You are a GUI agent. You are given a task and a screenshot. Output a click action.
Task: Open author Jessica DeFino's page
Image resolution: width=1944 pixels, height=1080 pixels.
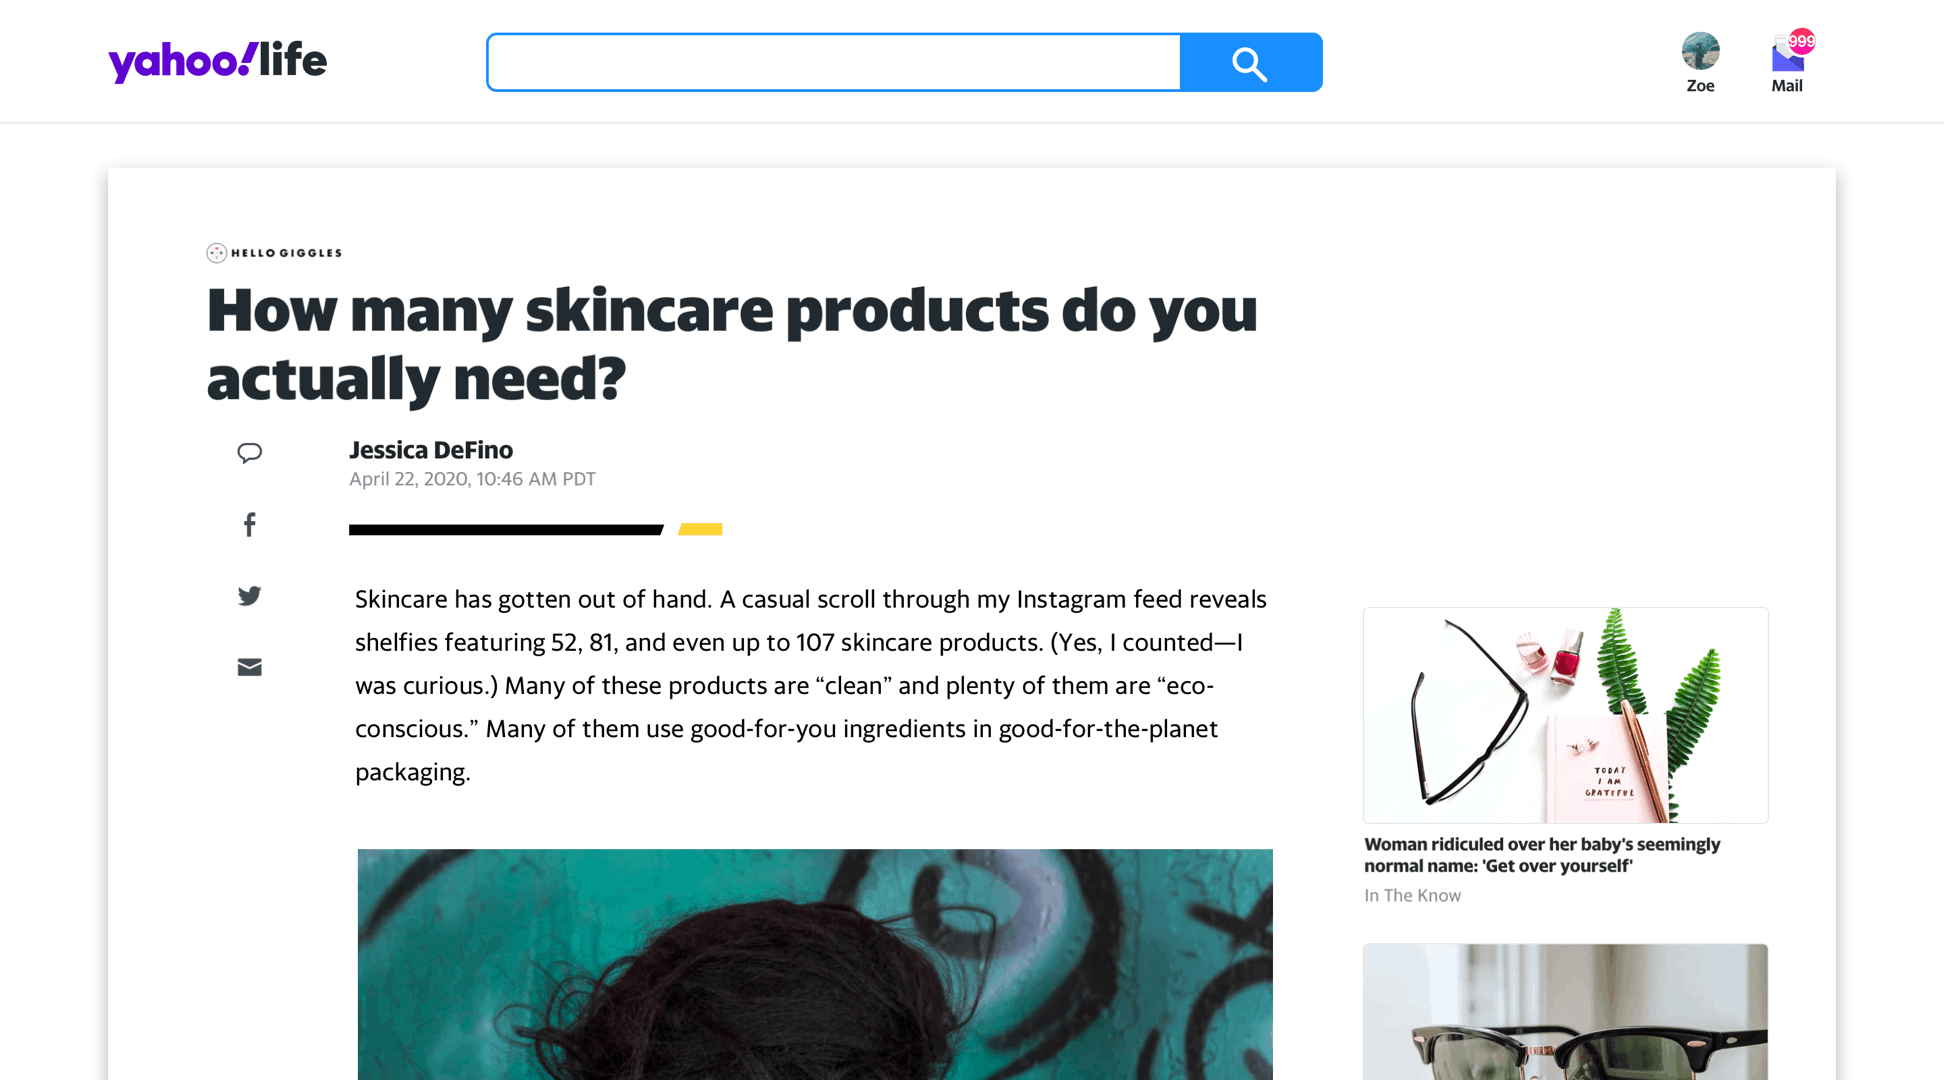[x=431, y=450]
